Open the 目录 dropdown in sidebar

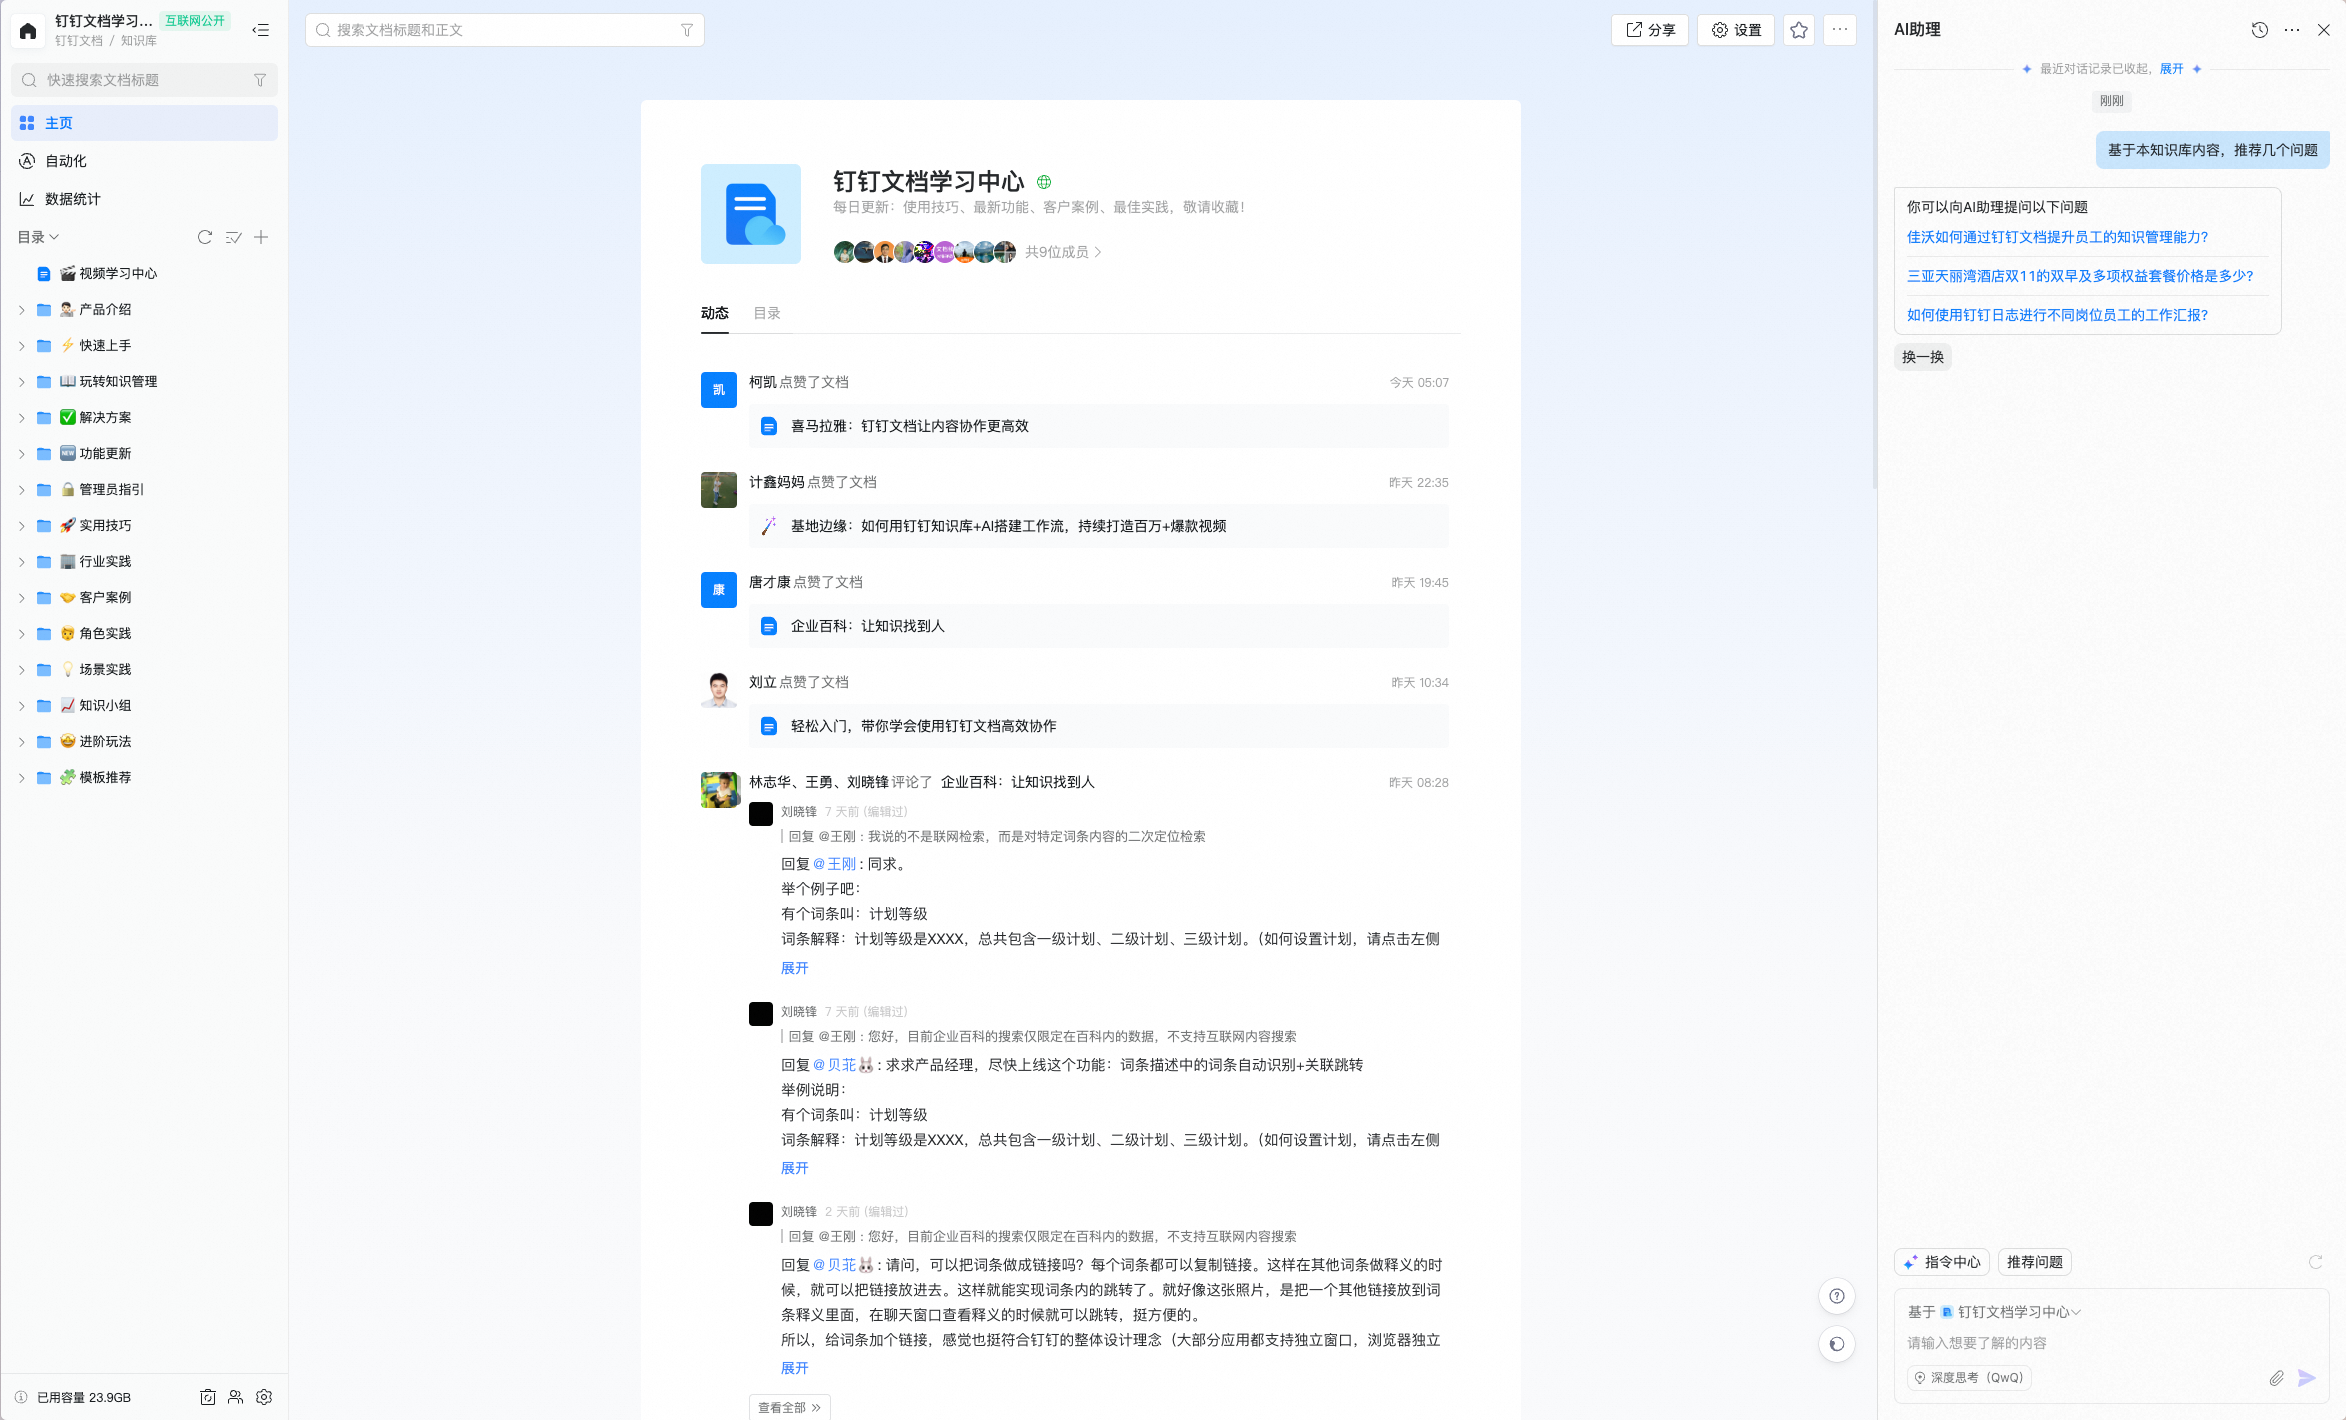point(39,237)
